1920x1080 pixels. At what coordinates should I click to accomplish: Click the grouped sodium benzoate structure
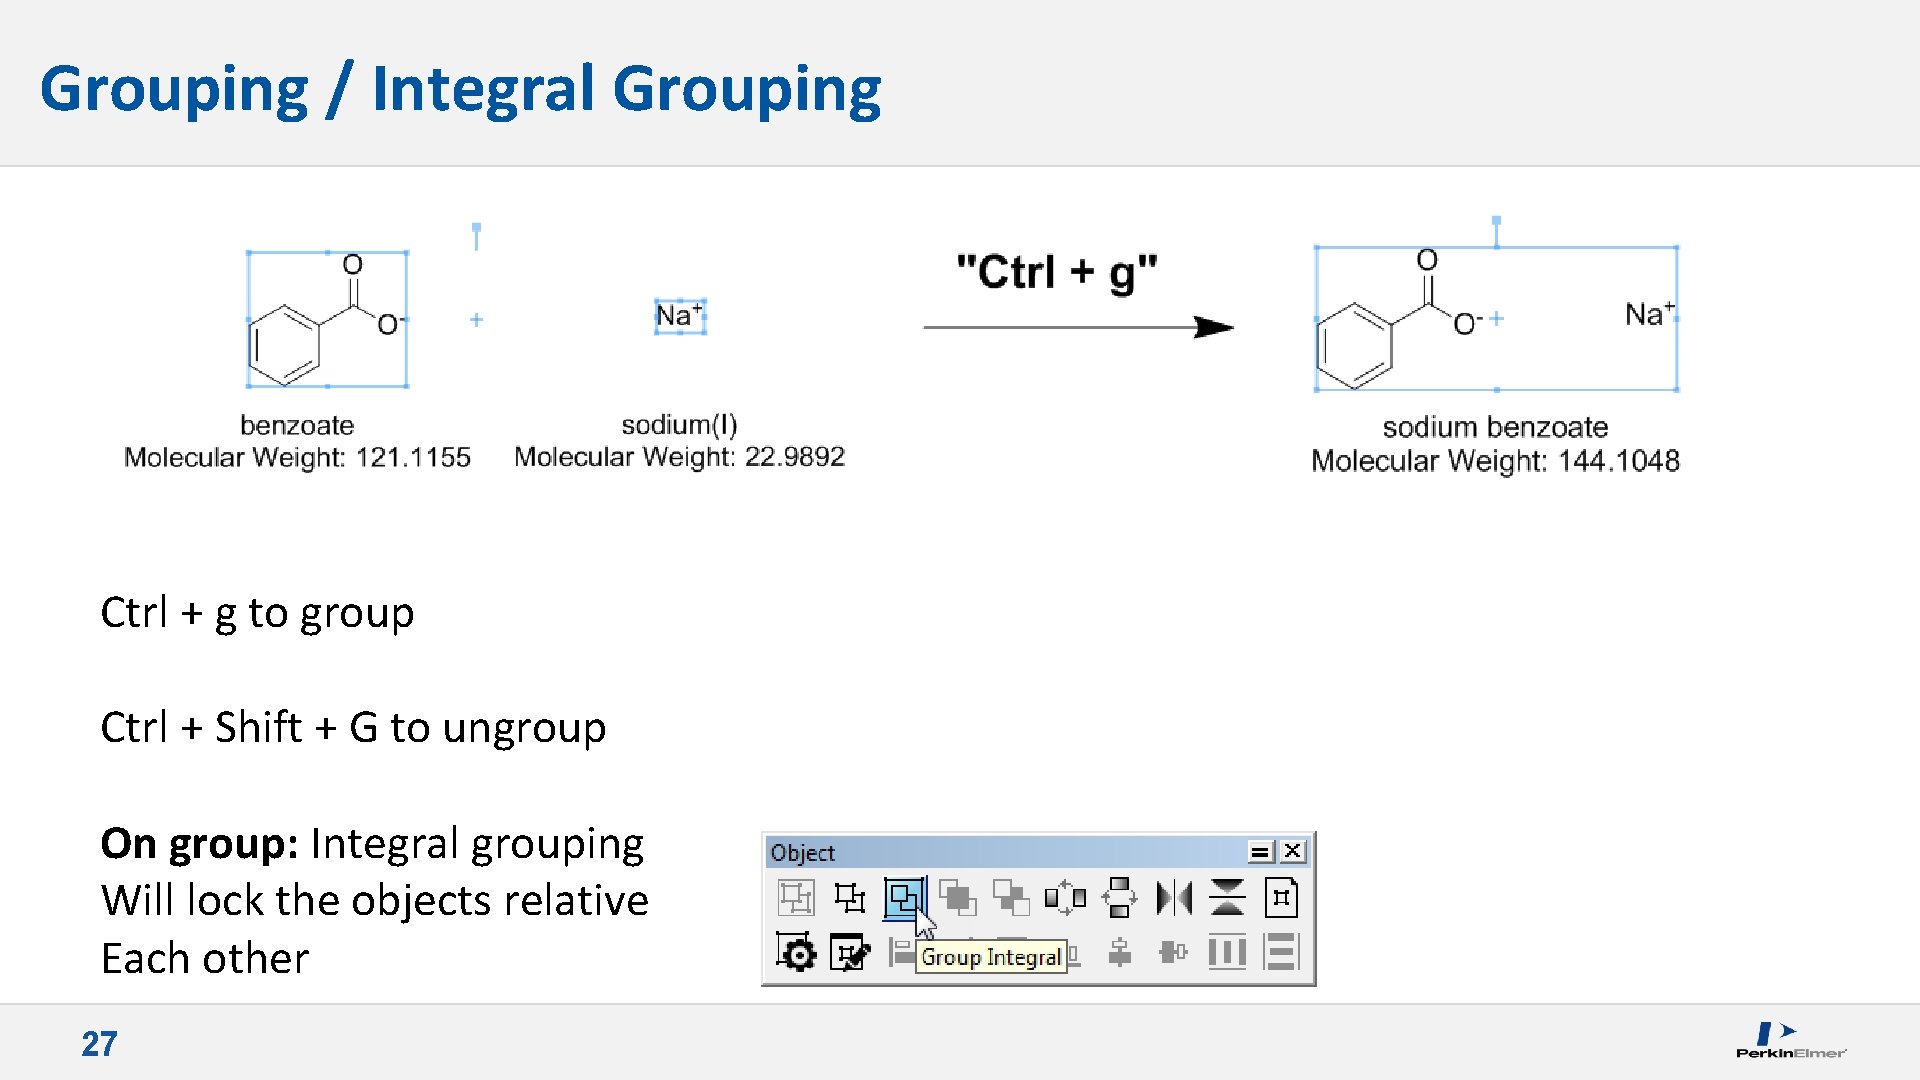[1495, 318]
